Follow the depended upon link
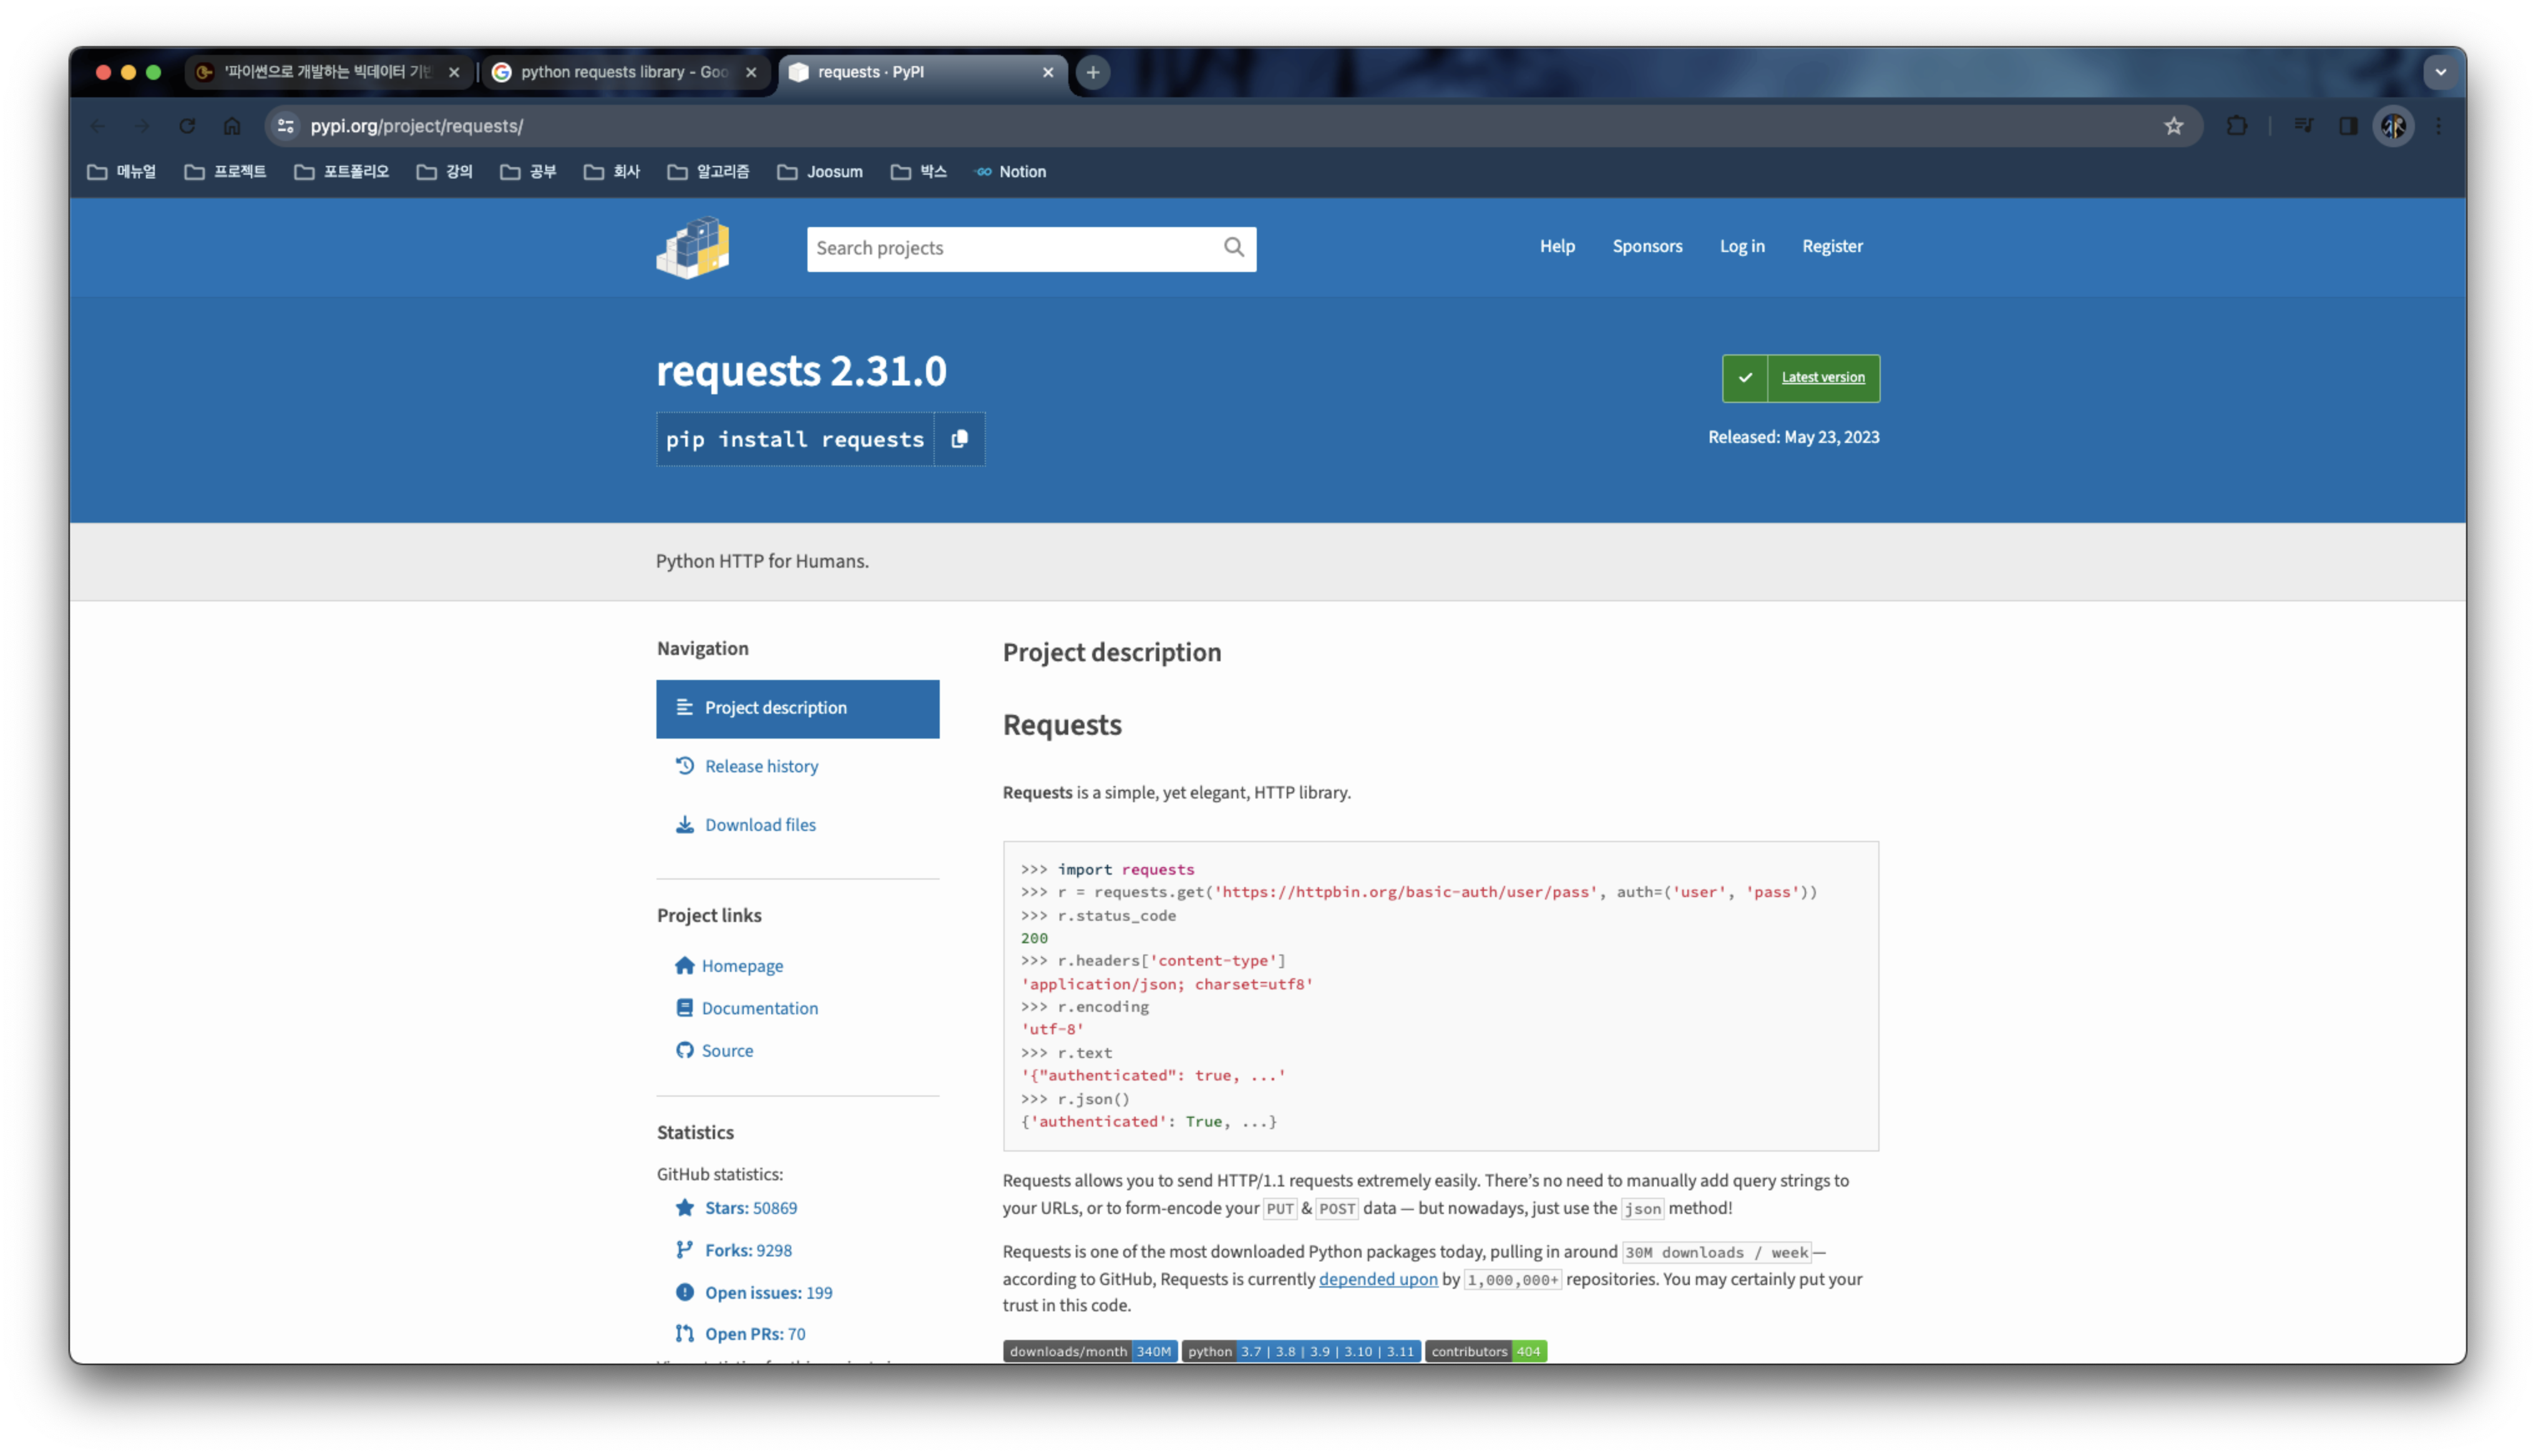The height and width of the screenshot is (1456, 2536). point(1377,1279)
